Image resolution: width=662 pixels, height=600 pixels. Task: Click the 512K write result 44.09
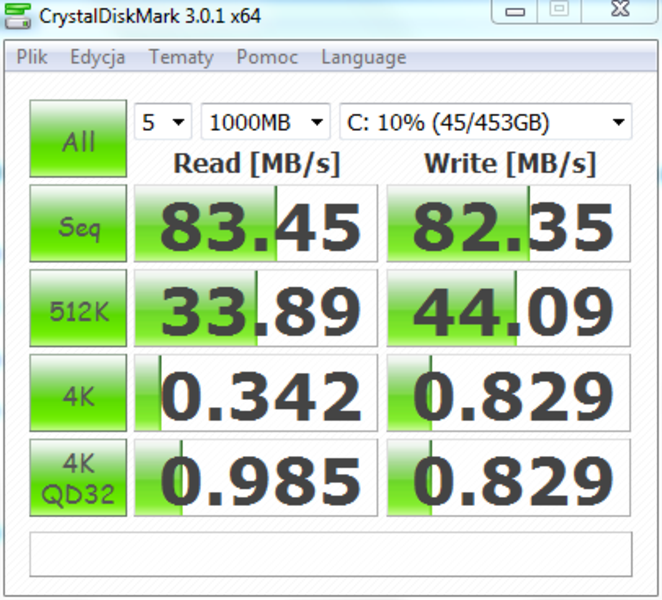point(509,308)
